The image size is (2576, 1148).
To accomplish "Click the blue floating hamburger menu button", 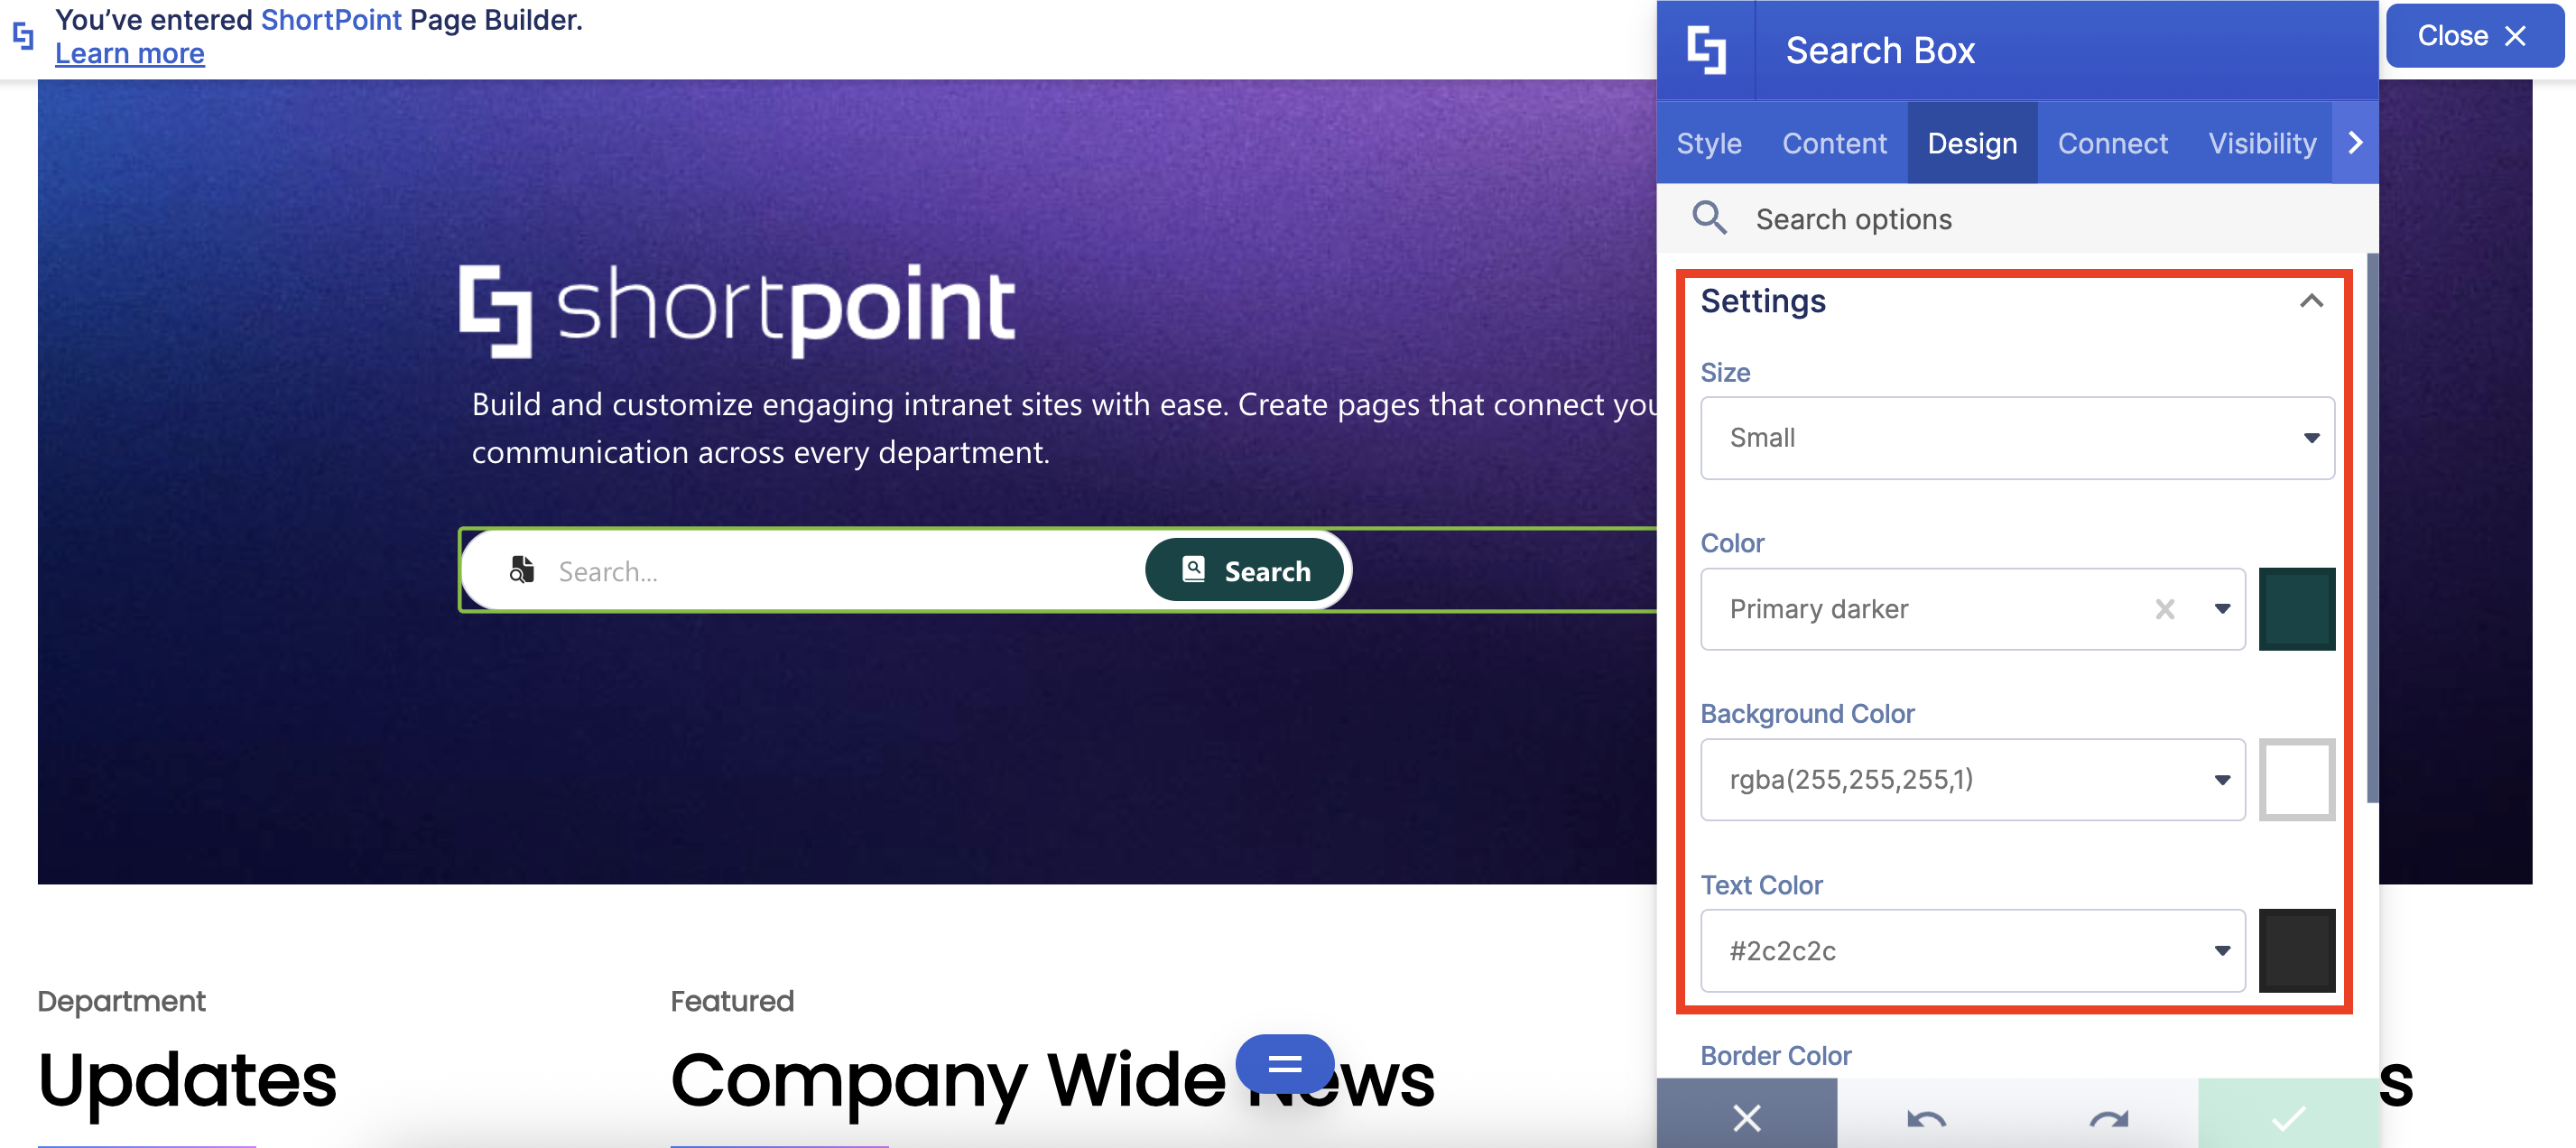I will tap(1284, 1063).
